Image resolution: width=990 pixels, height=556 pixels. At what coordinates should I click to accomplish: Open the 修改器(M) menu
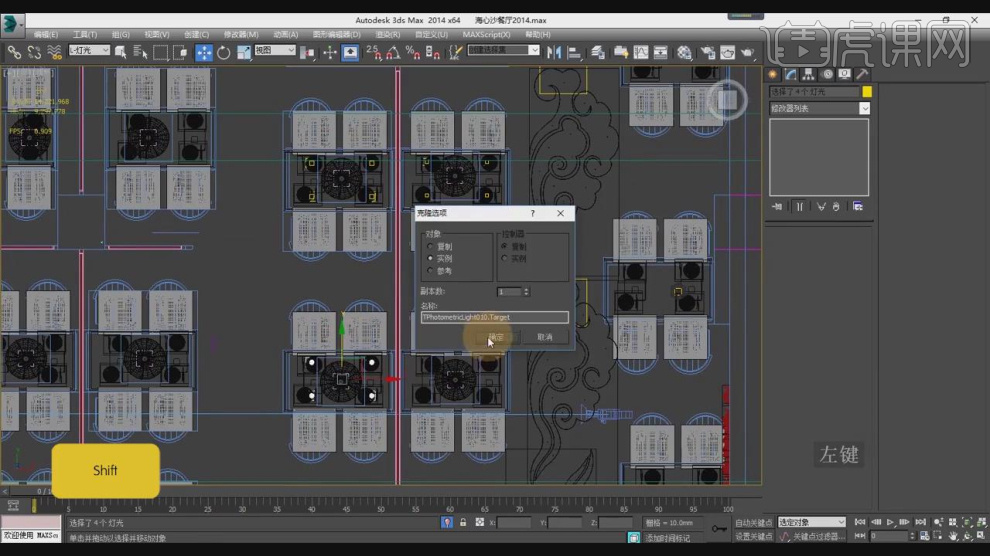pyautogui.click(x=241, y=35)
